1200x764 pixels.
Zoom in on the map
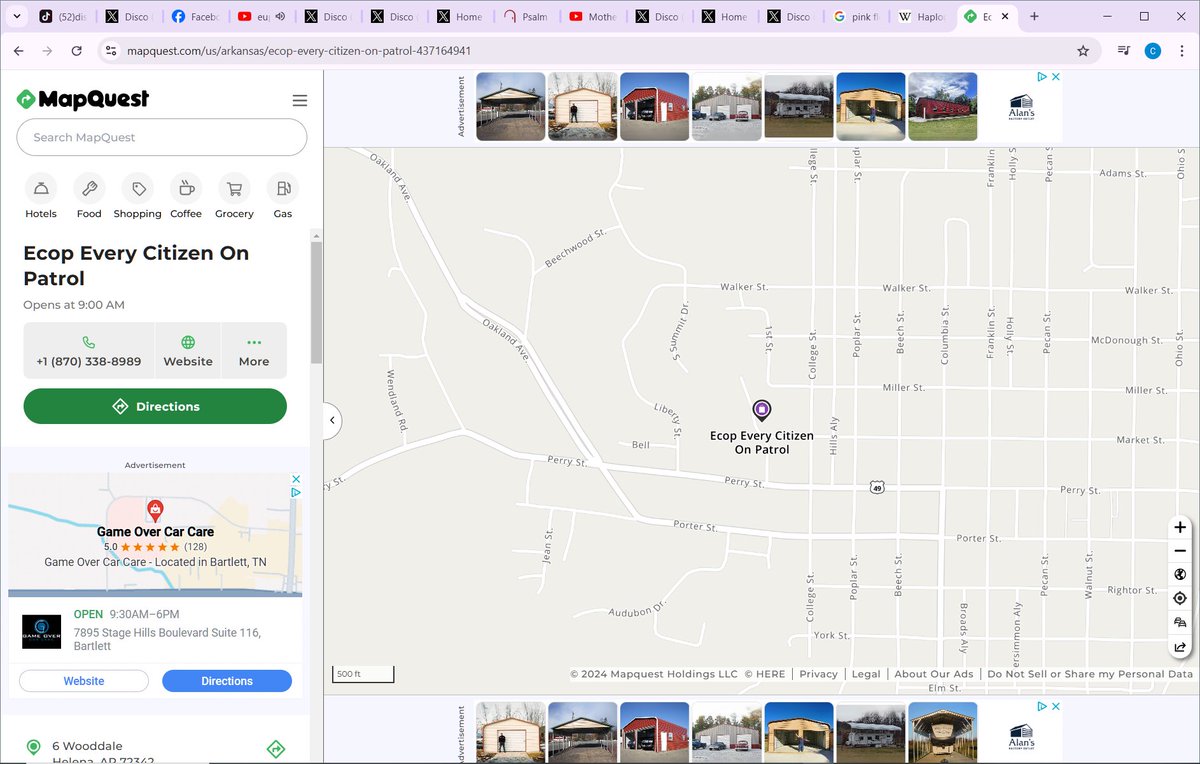1180,527
